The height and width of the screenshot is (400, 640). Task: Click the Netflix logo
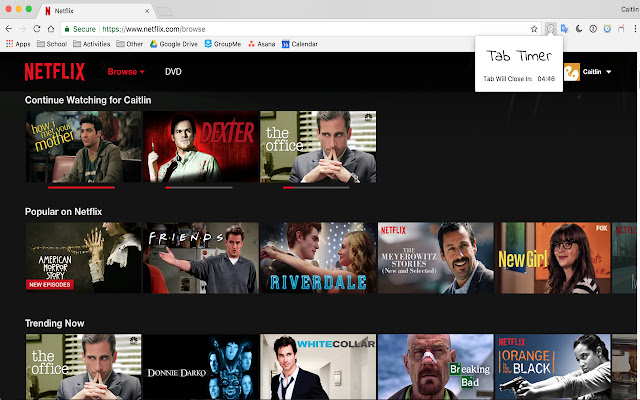55,72
